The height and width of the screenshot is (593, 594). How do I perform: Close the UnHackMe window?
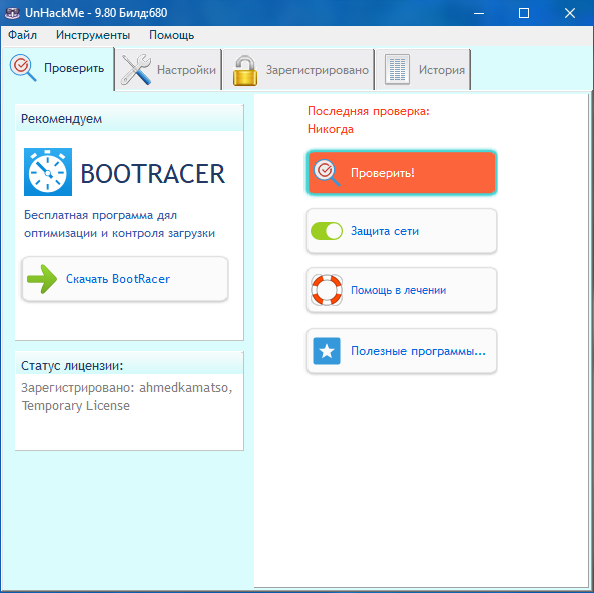click(570, 13)
